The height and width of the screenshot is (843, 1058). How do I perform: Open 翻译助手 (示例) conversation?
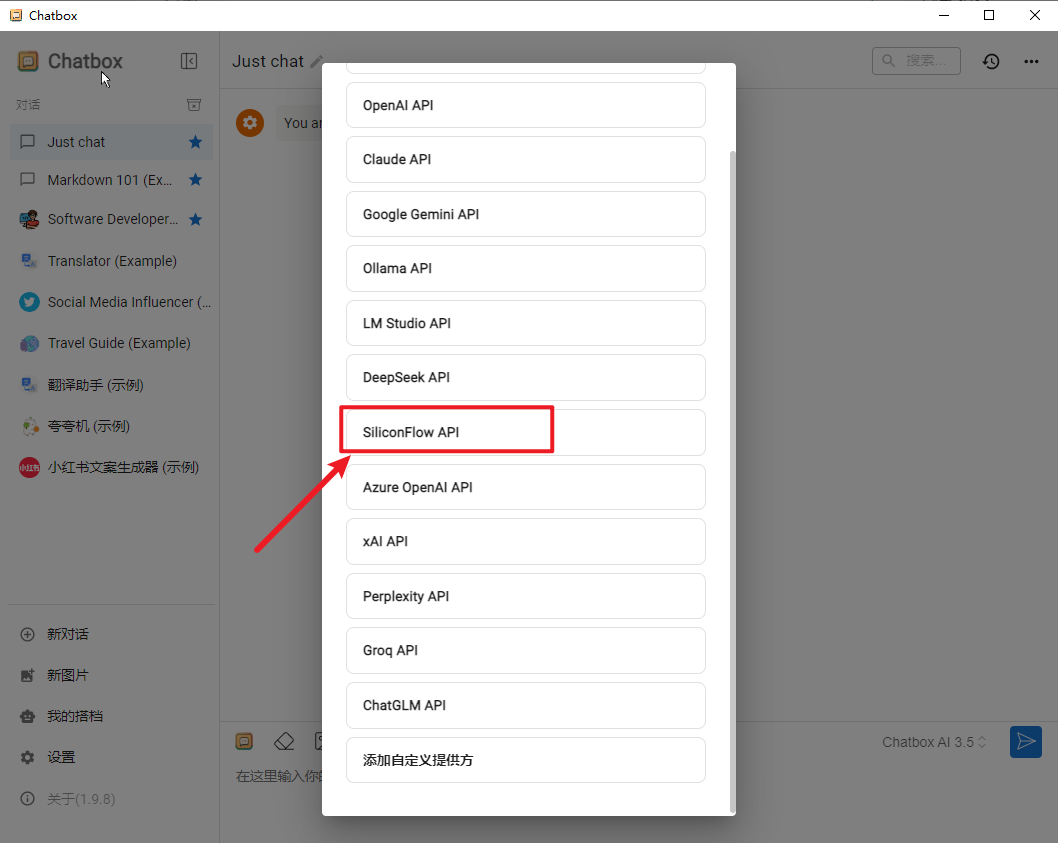(111, 385)
